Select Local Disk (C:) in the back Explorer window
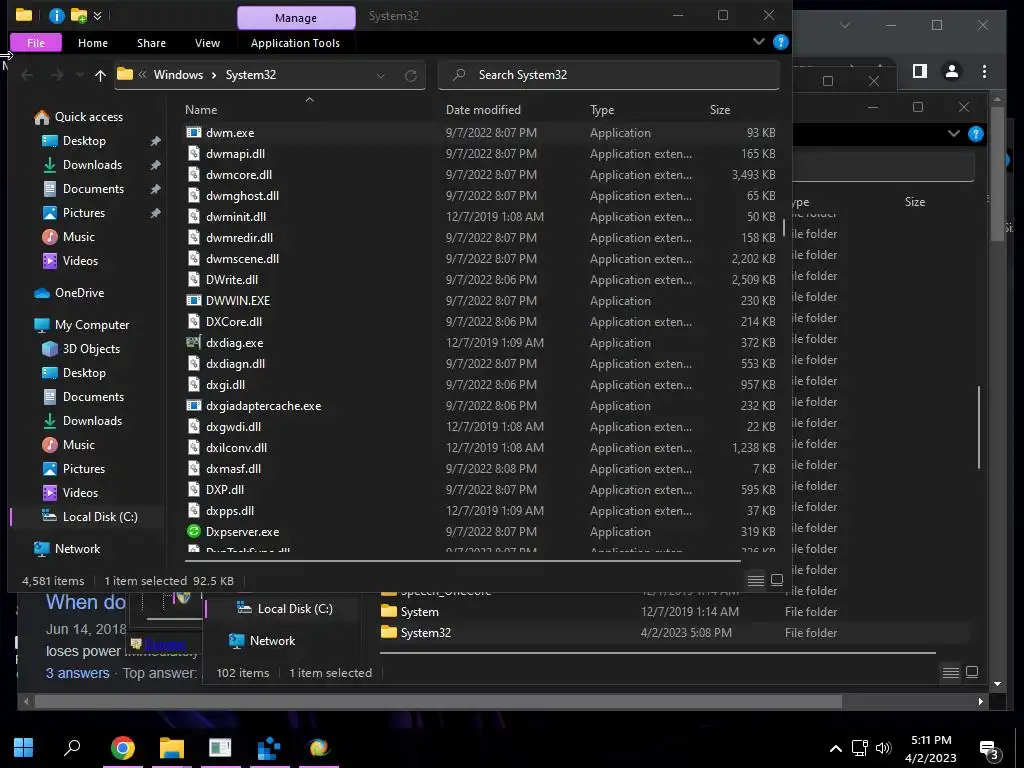This screenshot has height=768, width=1024. 295,609
